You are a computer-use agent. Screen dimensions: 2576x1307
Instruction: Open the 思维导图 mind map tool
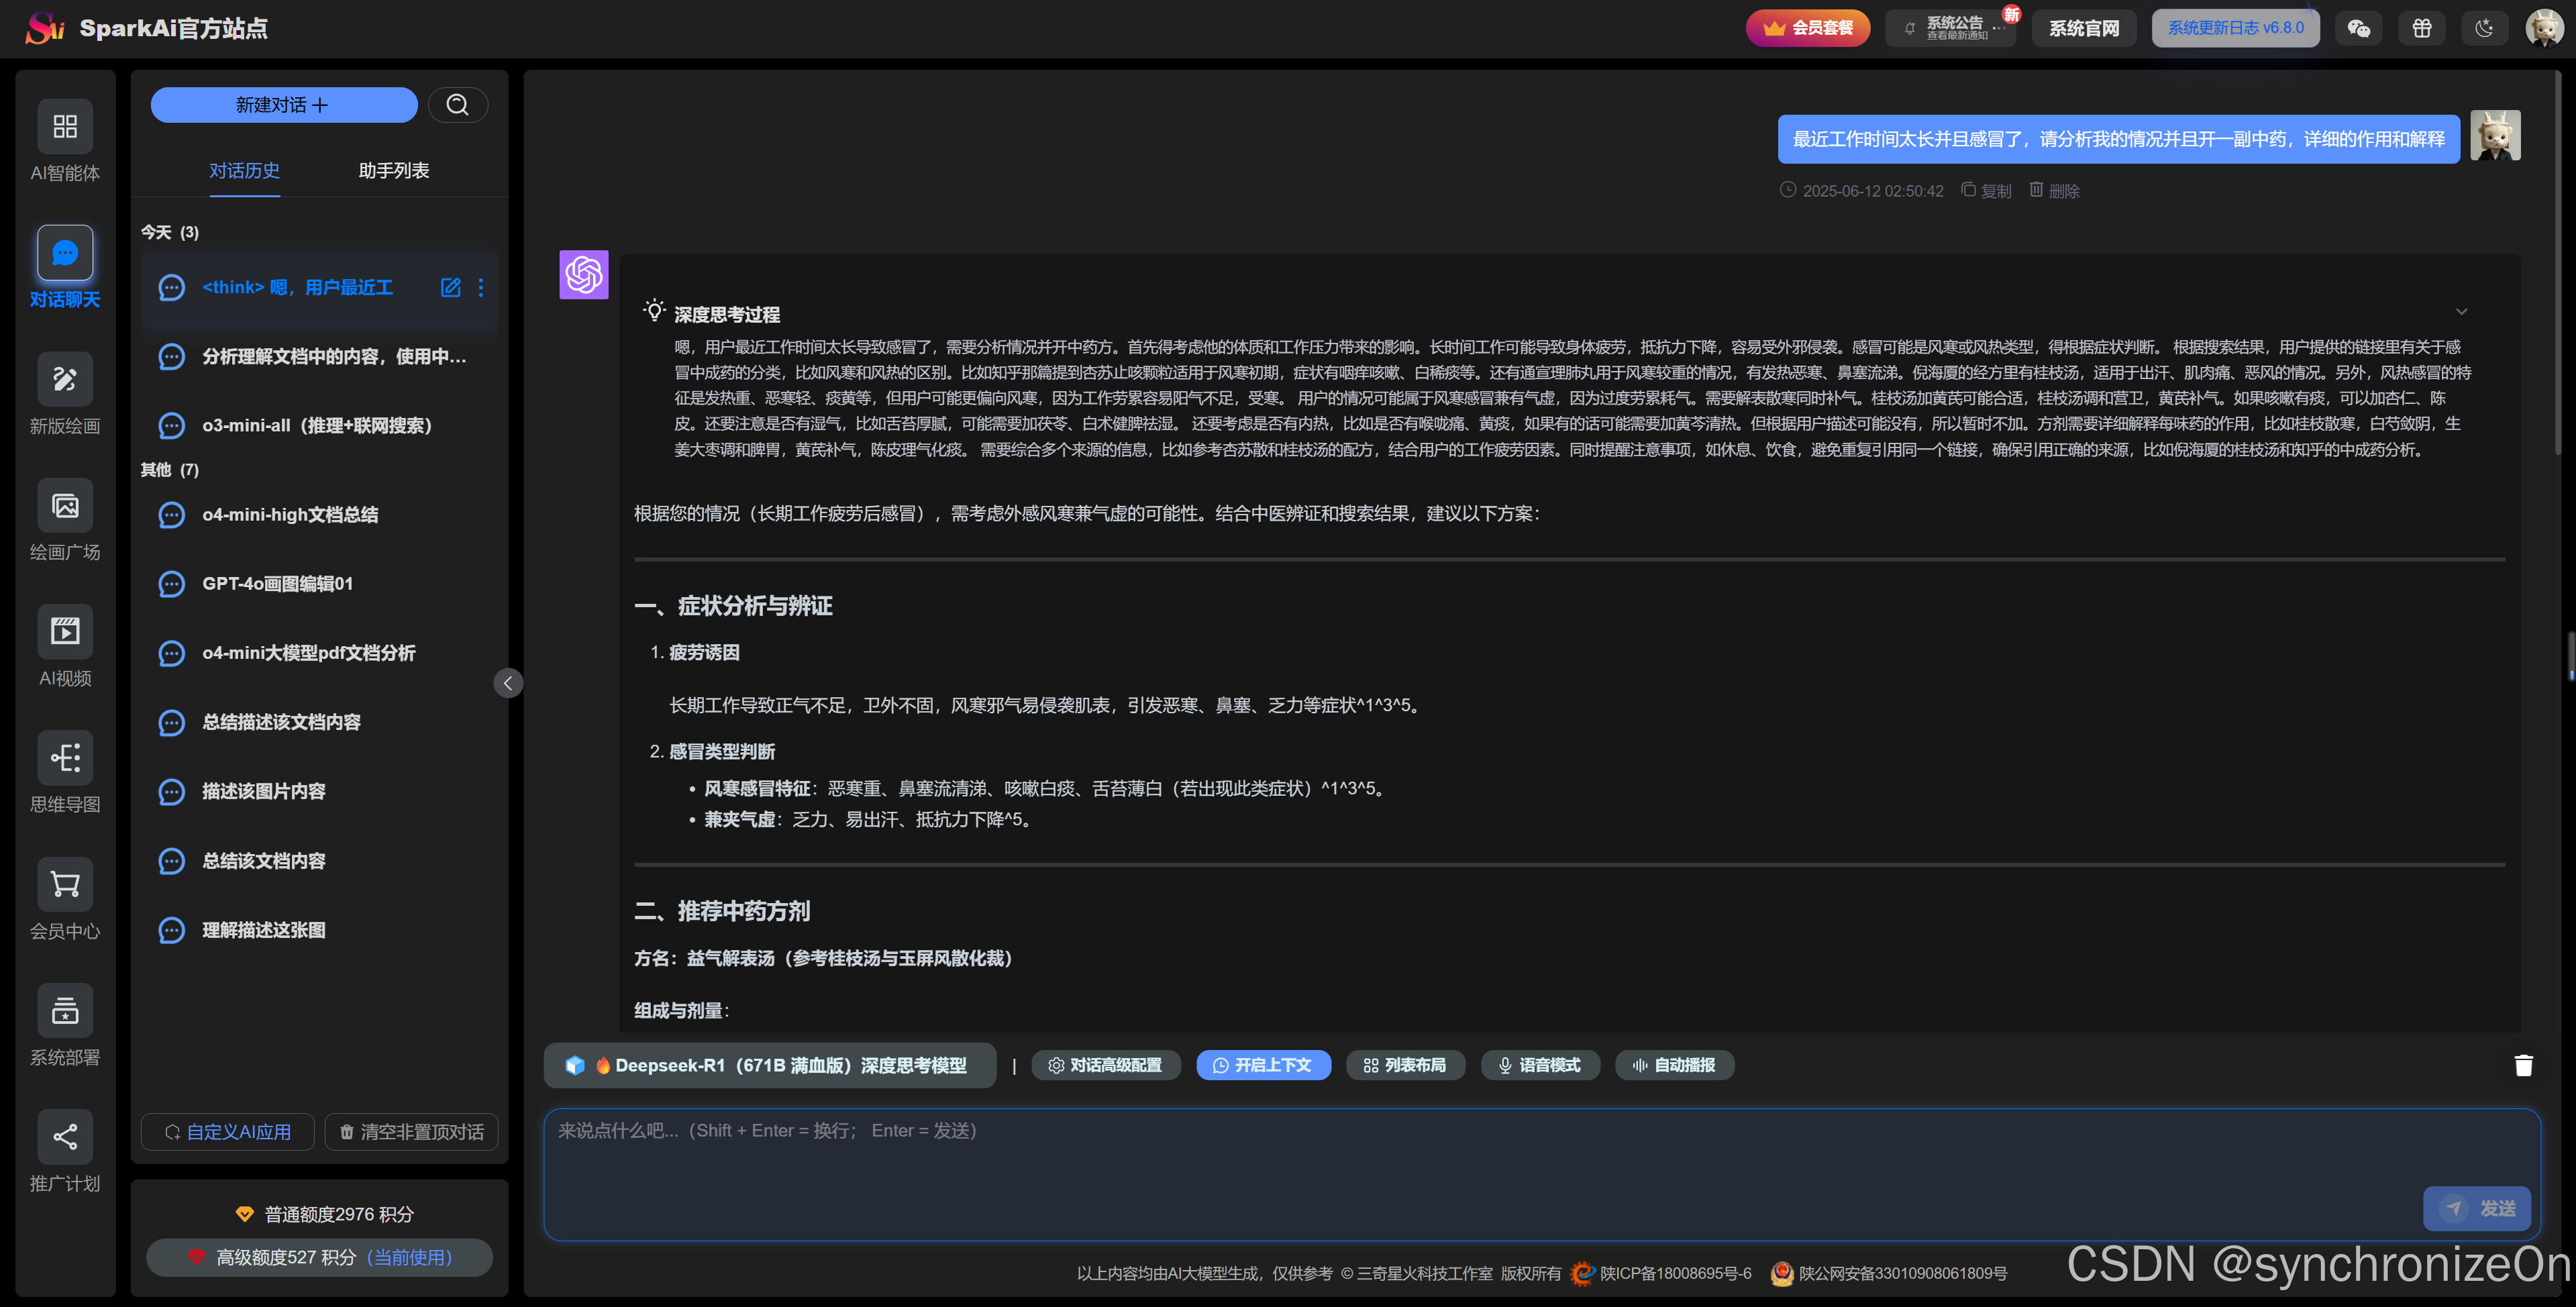[65, 758]
